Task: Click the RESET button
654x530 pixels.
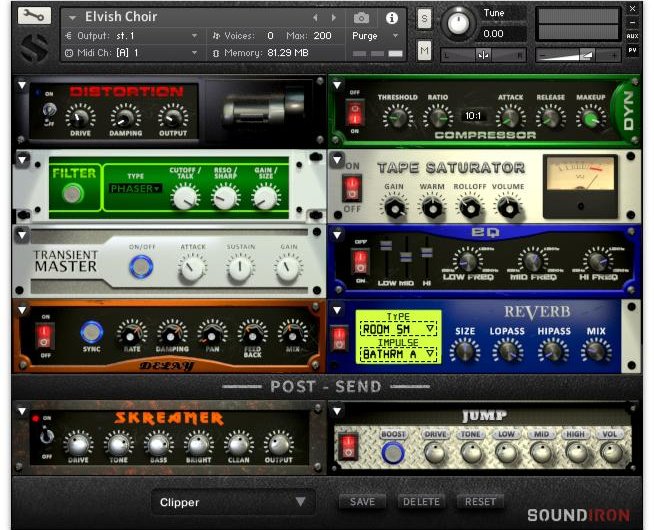Action: point(480,502)
